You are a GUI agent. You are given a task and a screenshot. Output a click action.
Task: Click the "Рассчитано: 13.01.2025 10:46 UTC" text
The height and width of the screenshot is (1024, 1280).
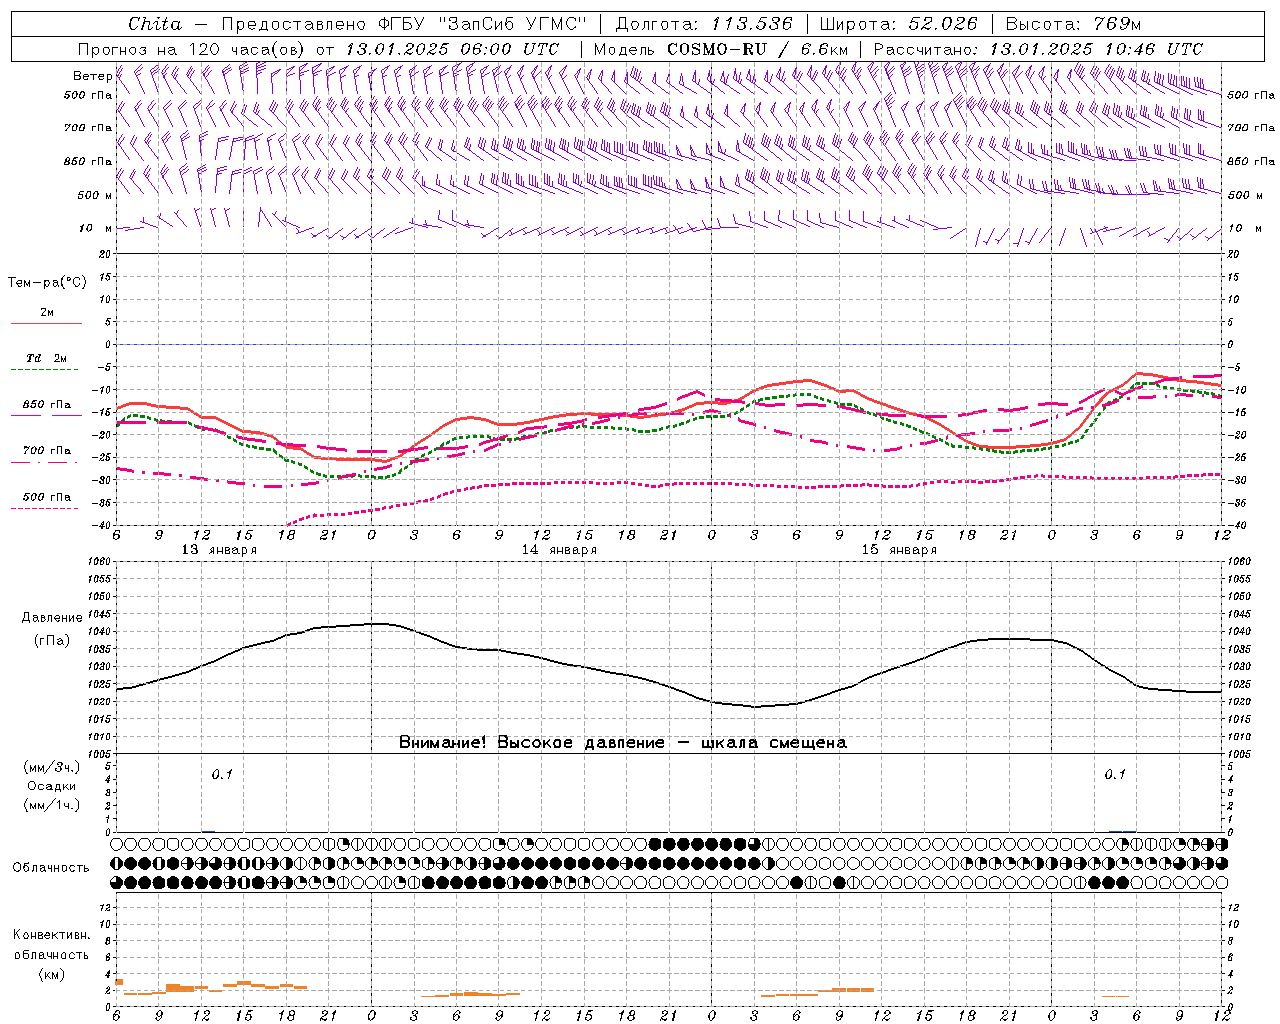click(x=1038, y=49)
